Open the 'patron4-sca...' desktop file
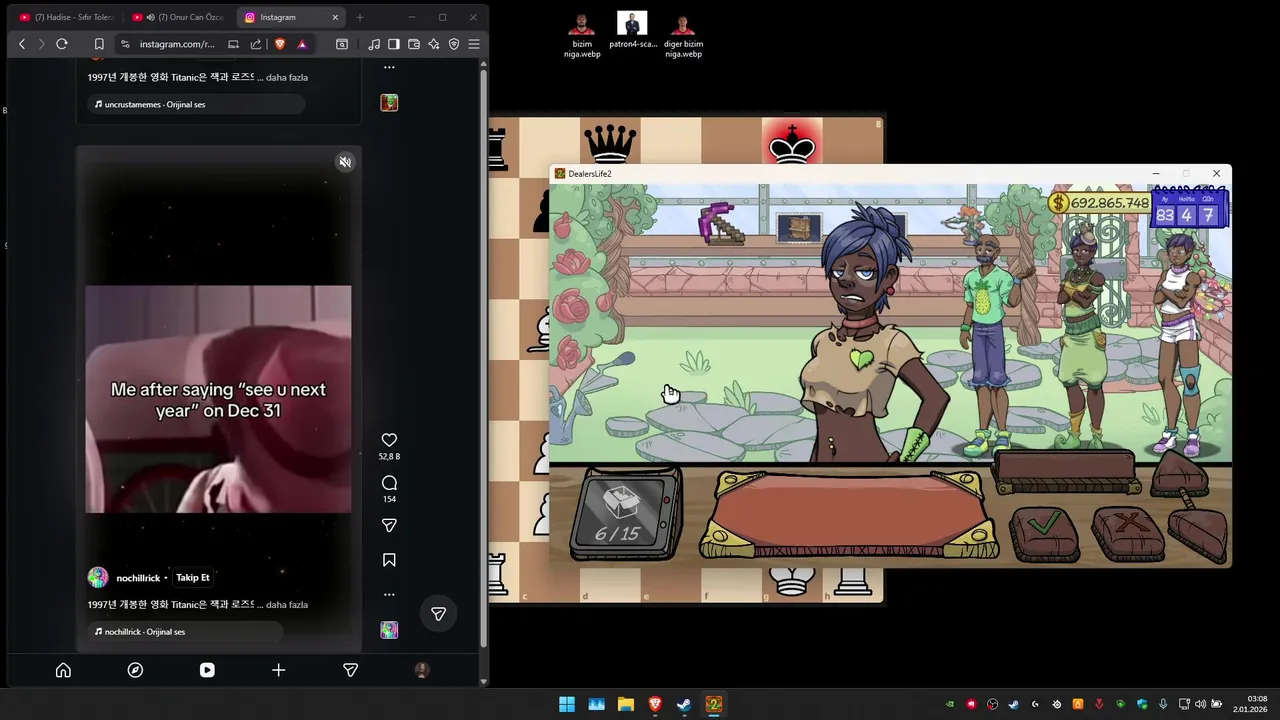1280x720 pixels. click(632, 30)
